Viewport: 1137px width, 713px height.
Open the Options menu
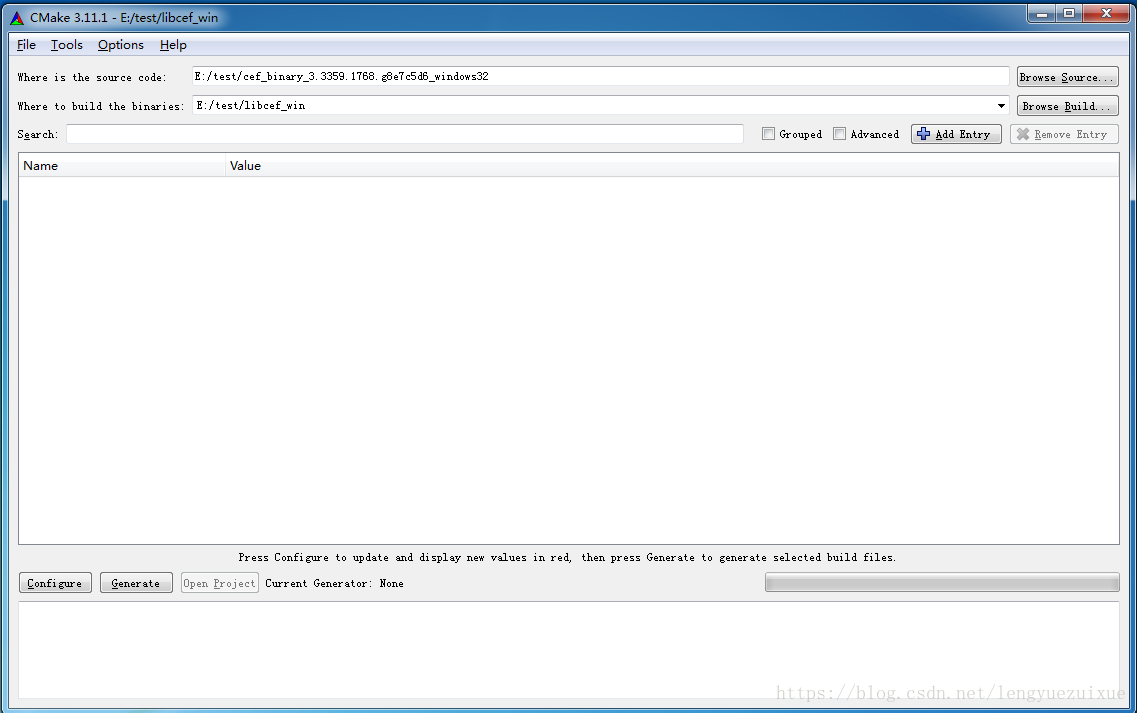(x=120, y=45)
